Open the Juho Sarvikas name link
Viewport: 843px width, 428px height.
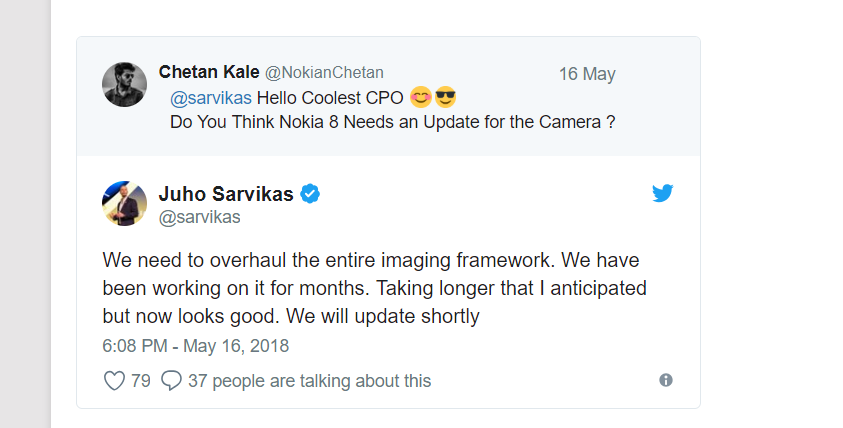226,194
